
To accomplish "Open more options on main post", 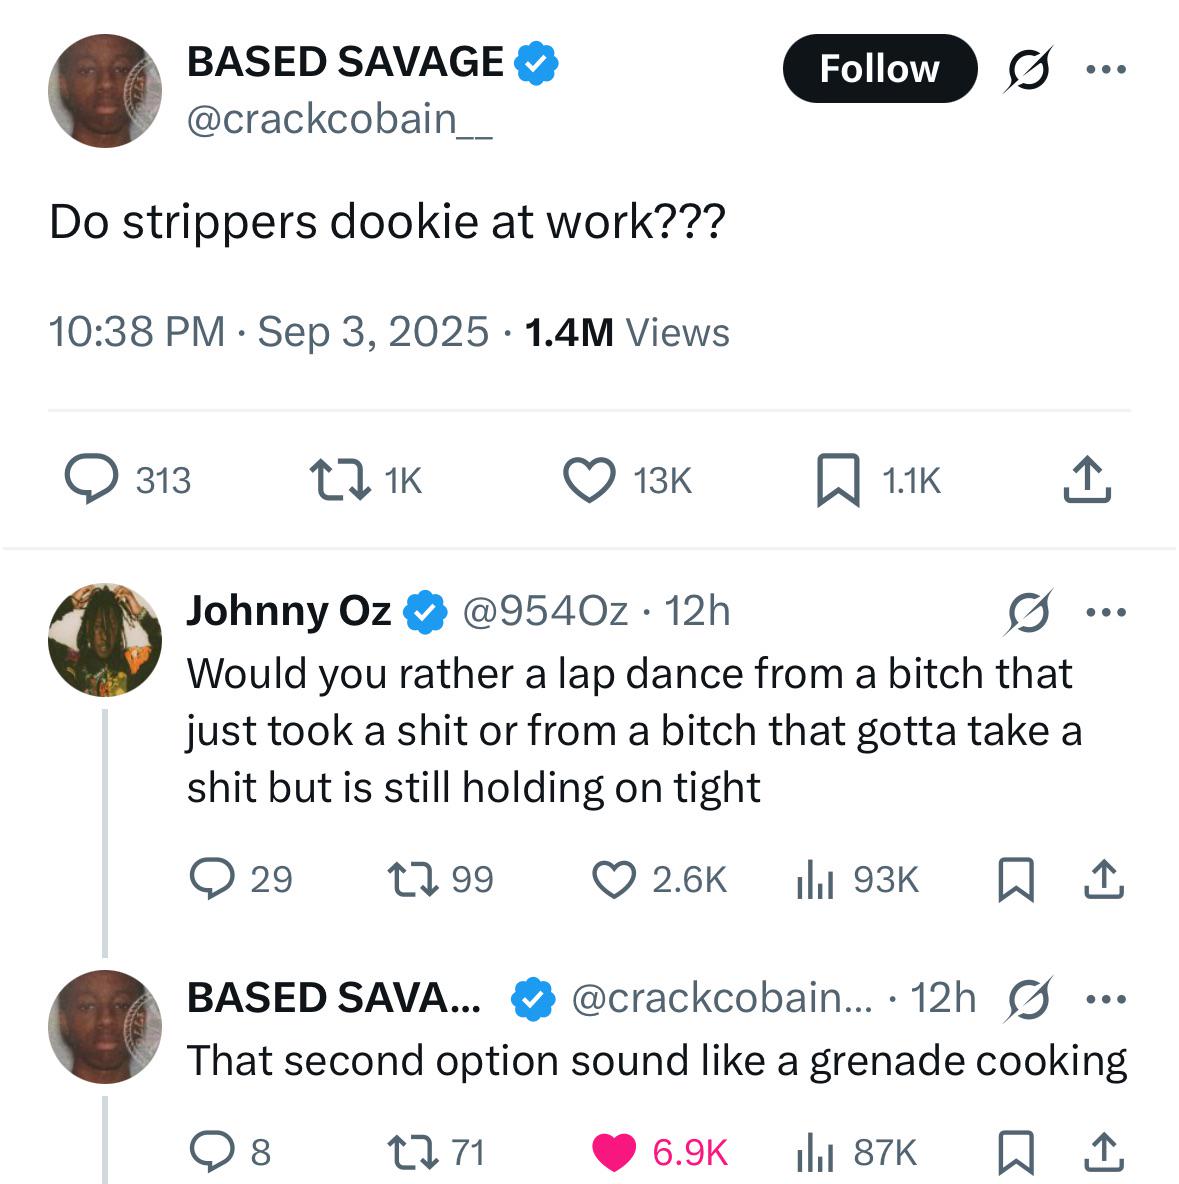I will tap(1106, 69).
